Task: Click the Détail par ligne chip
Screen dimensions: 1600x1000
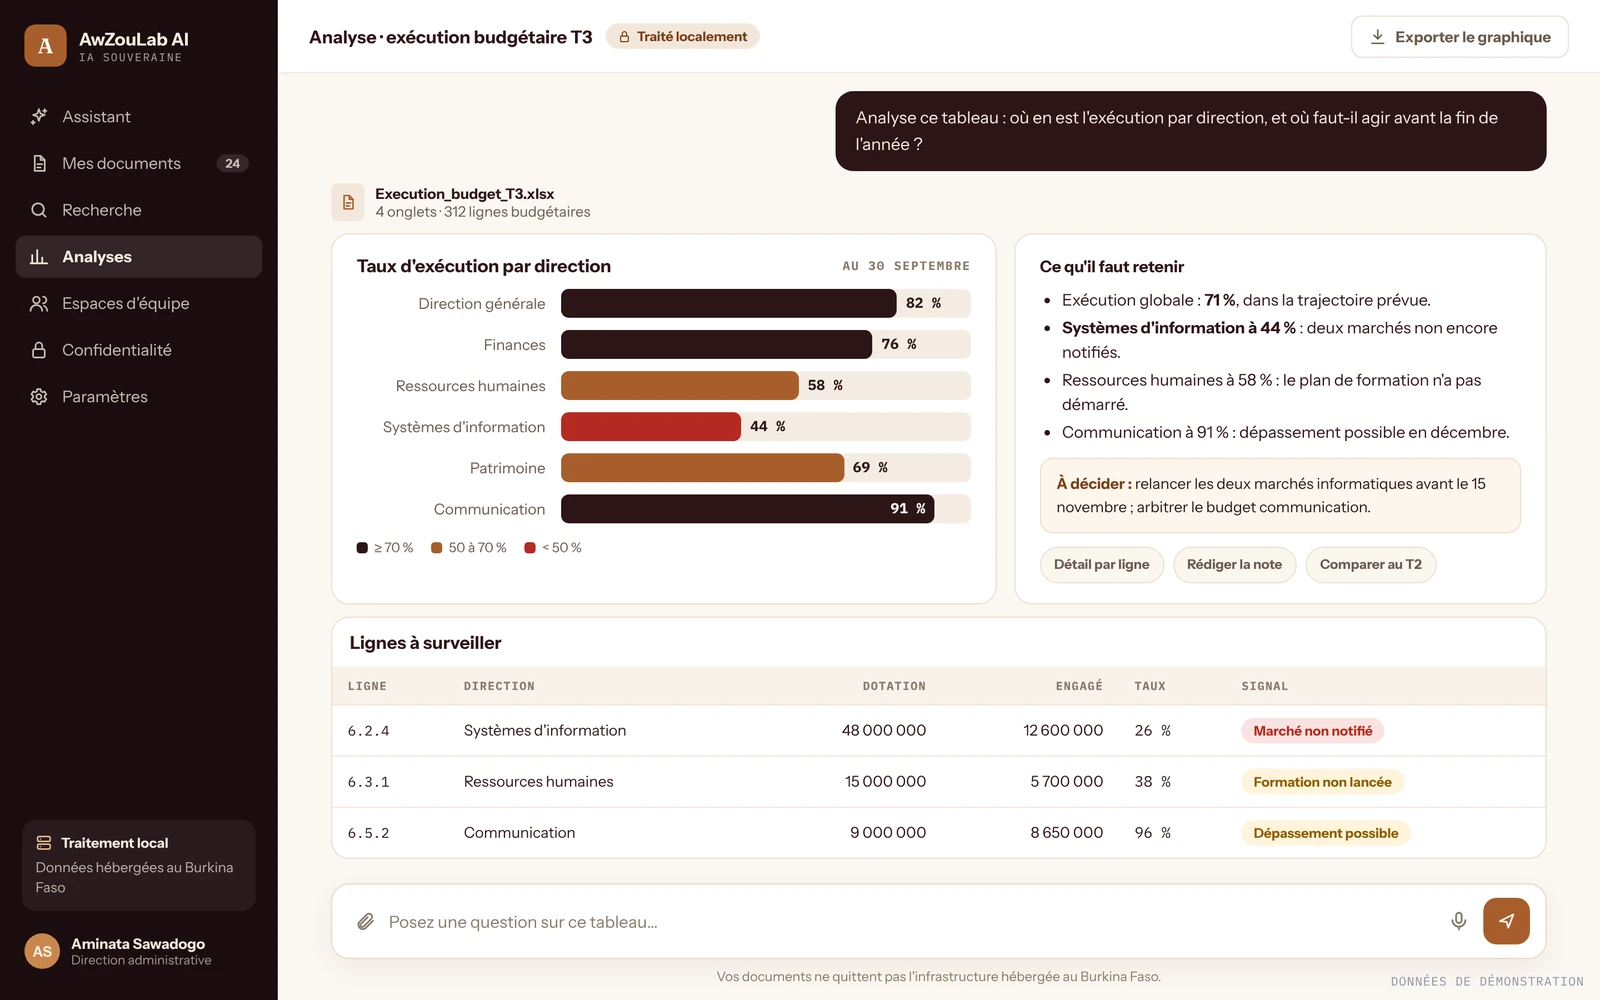Action: point(1101,565)
